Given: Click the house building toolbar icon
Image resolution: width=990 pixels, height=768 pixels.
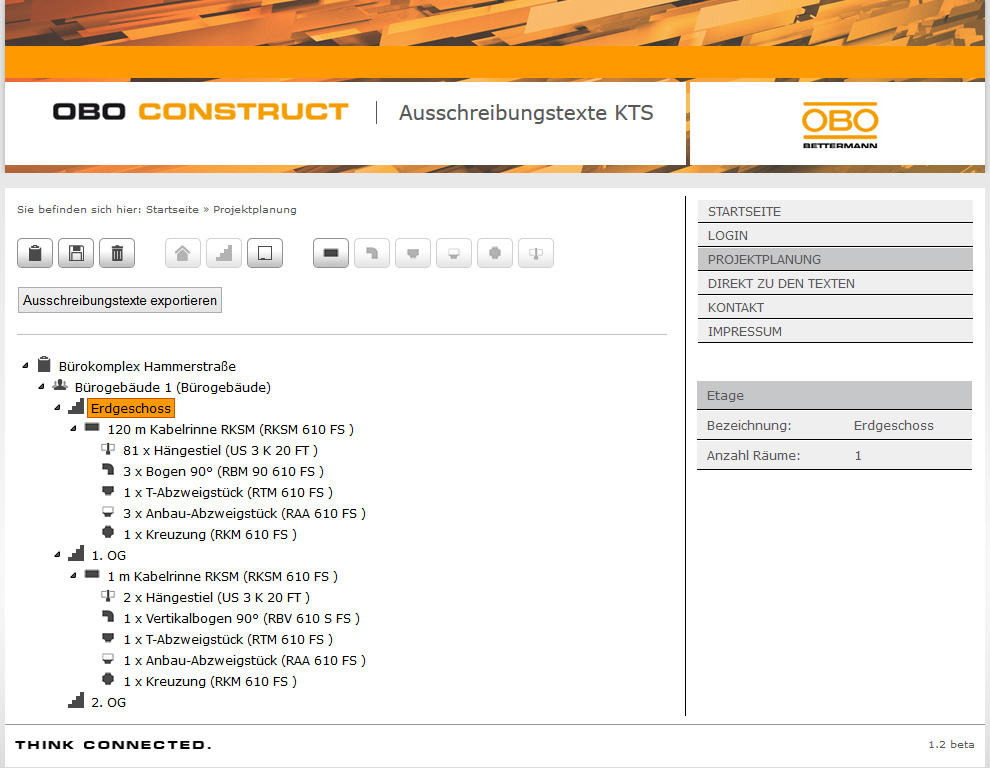Looking at the screenshot, I should point(182,253).
